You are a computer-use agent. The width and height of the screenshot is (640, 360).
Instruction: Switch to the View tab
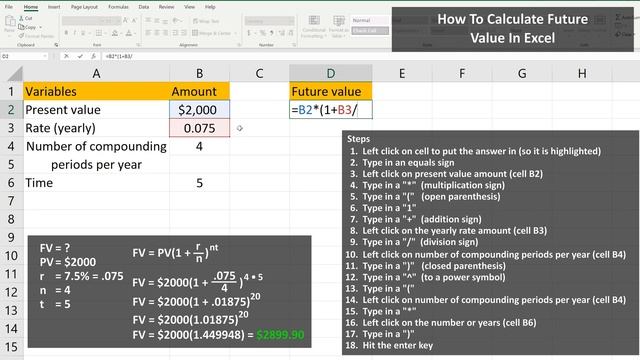tap(189, 7)
